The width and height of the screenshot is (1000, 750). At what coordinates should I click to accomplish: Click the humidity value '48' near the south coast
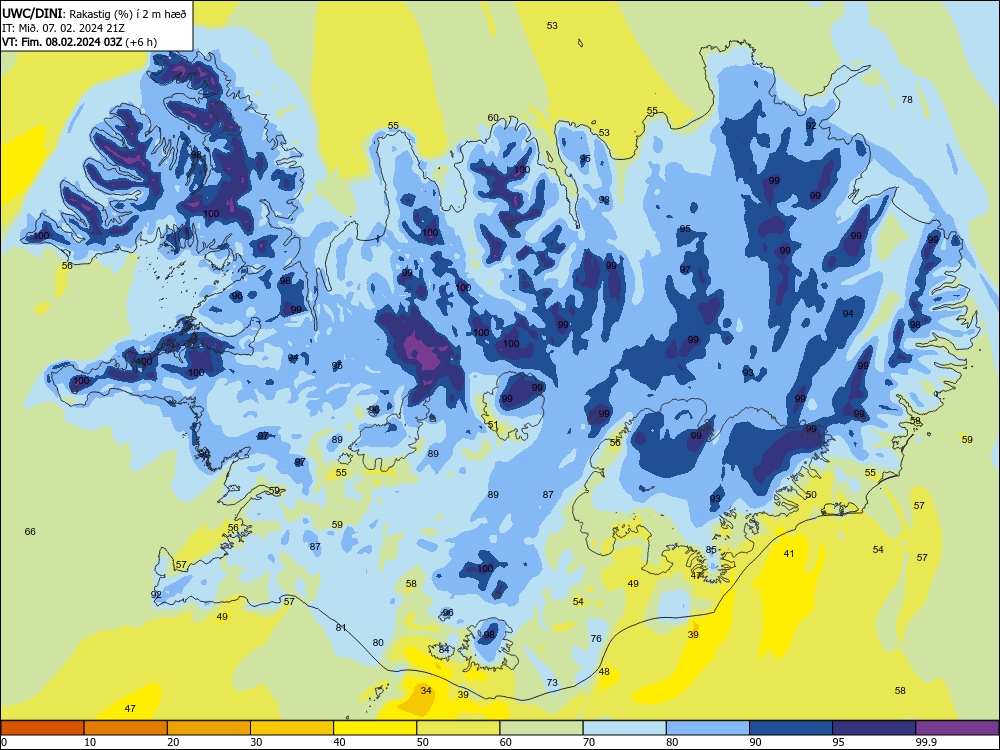pos(604,672)
